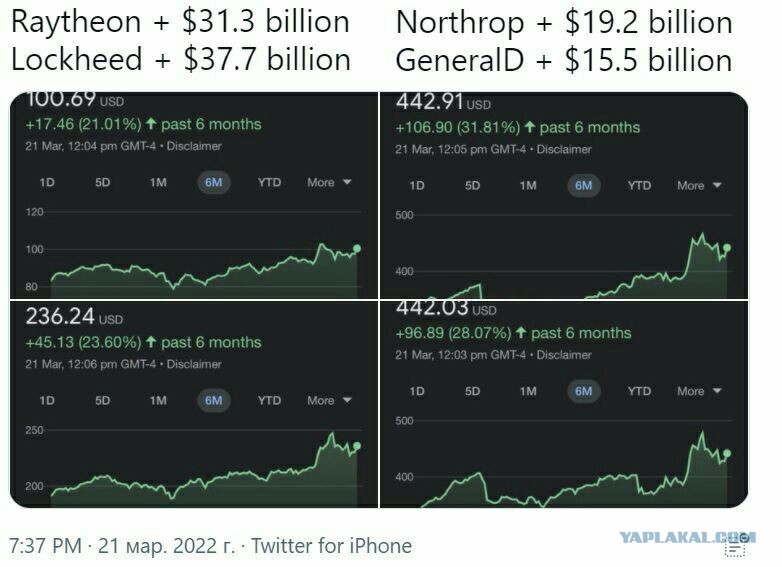The width and height of the screenshot is (782, 567).
Task: Click Disclaimer link under 442.91 quote
Action: (x=564, y=149)
